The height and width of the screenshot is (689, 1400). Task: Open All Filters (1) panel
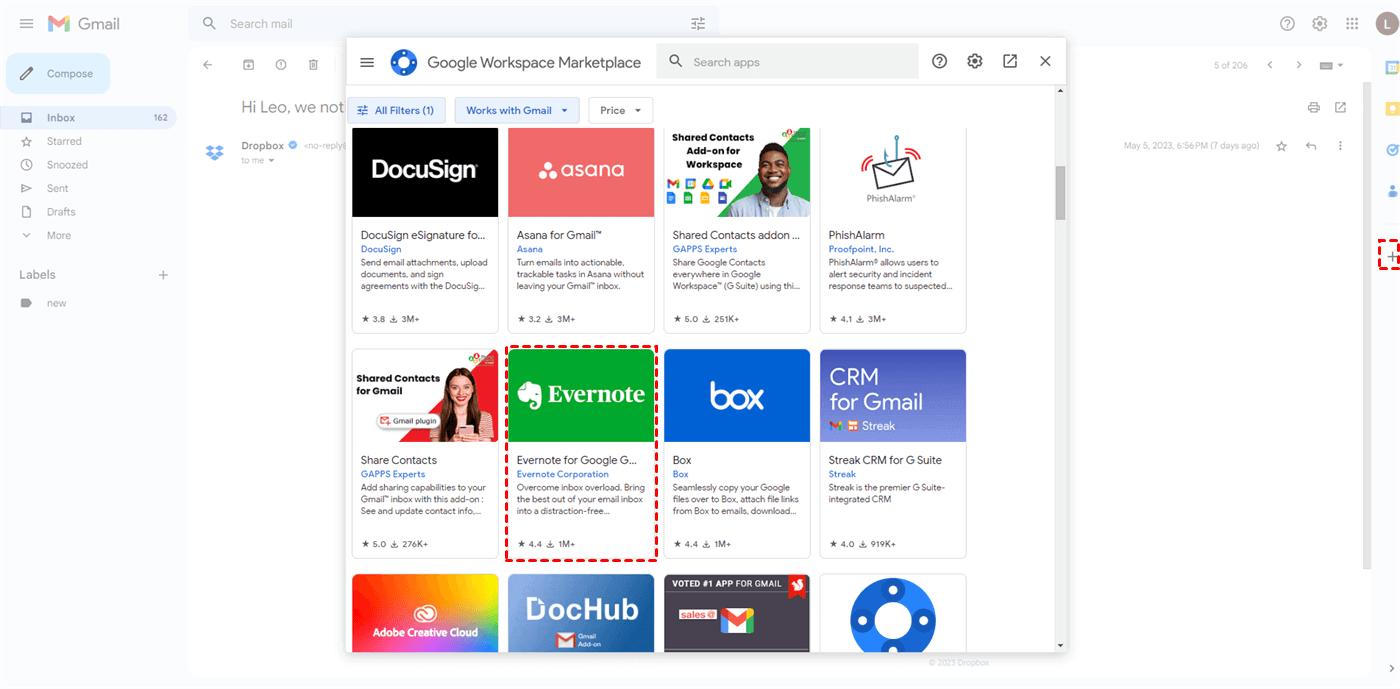point(396,110)
